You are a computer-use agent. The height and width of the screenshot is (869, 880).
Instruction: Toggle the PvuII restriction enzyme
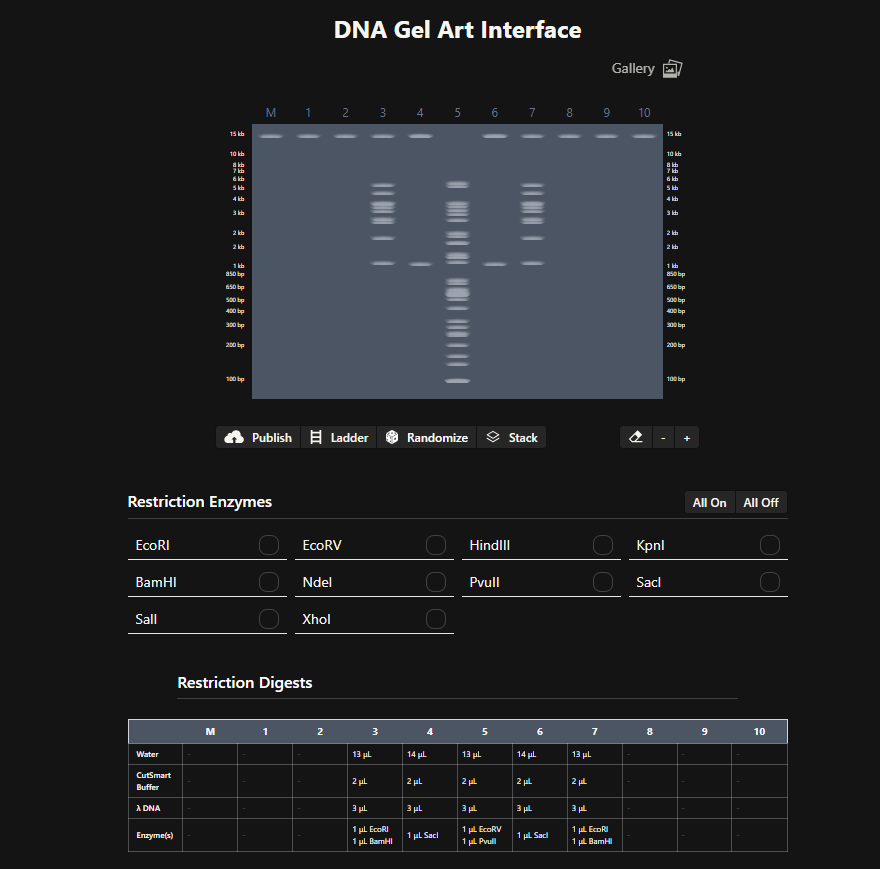tap(603, 582)
